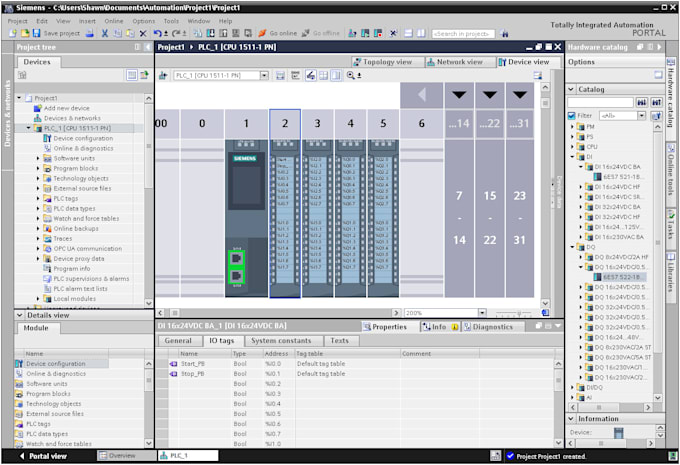The height and width of the screenshot is (465, 680).
Task: Click the Online & diagnostics icon in project tree
Action: pyautogui.click(x=47, y=148)
